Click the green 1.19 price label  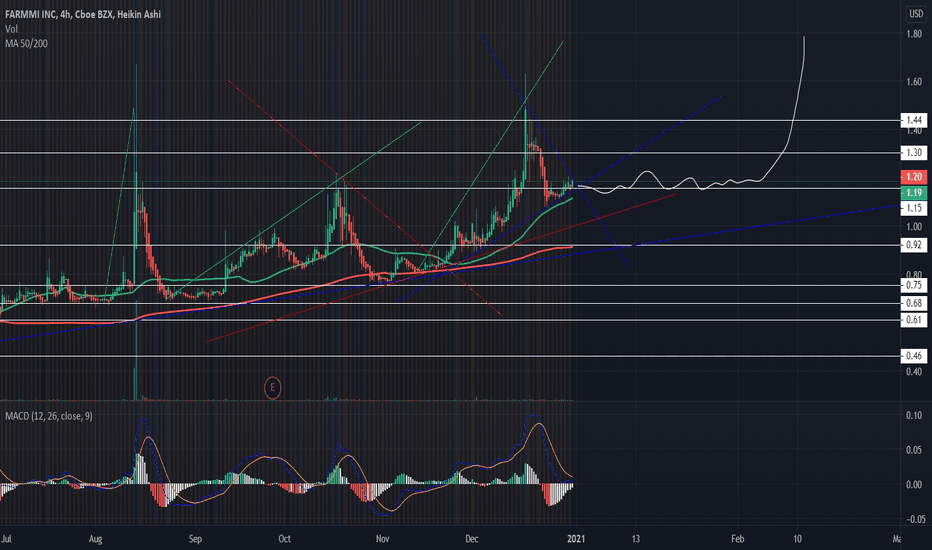[x=914, y=192]
